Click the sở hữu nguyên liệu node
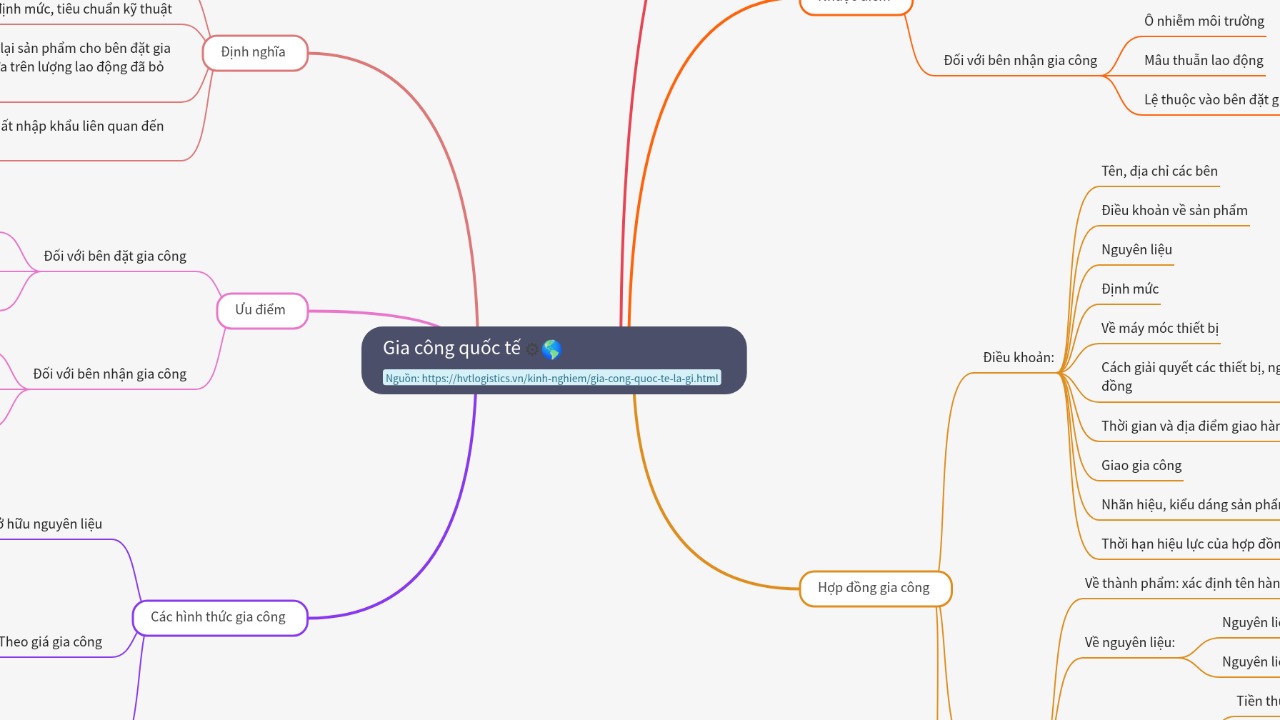 pos(50,524)
